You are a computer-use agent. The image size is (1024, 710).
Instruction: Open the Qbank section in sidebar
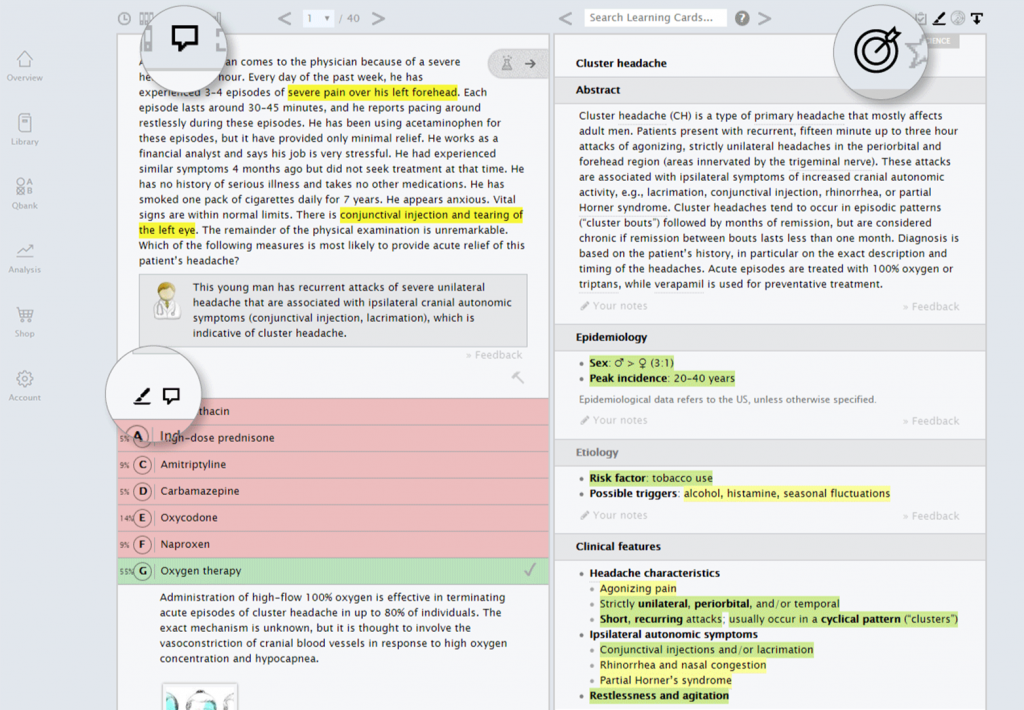pos(25,193)
